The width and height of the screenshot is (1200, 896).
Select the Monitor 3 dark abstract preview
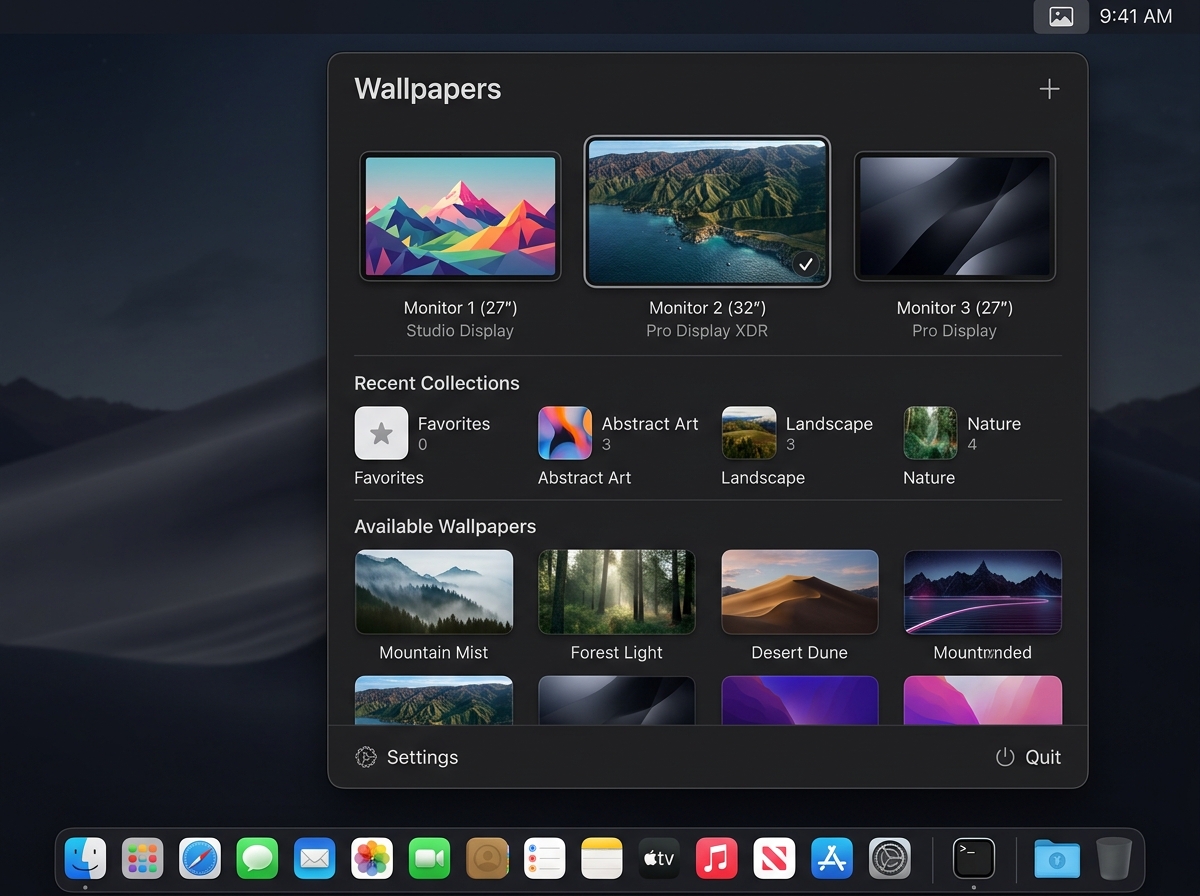pos(954,216)
